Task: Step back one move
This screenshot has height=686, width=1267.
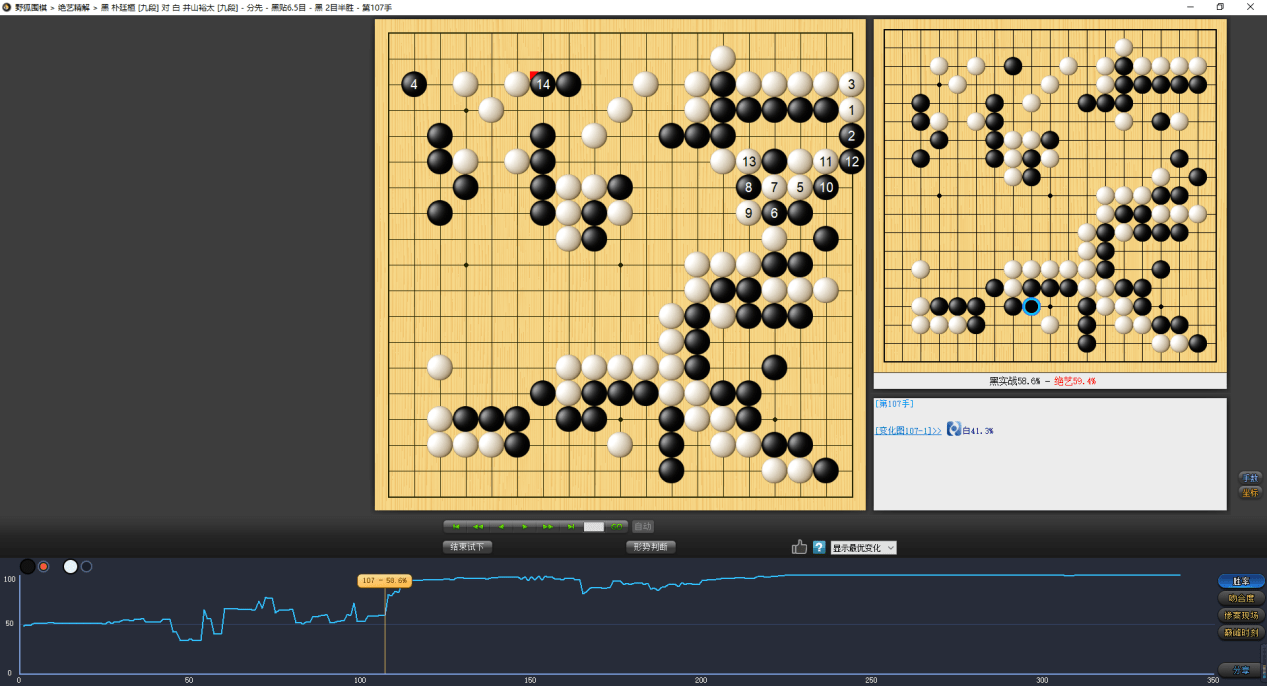Action: click(x=501, y=526)
